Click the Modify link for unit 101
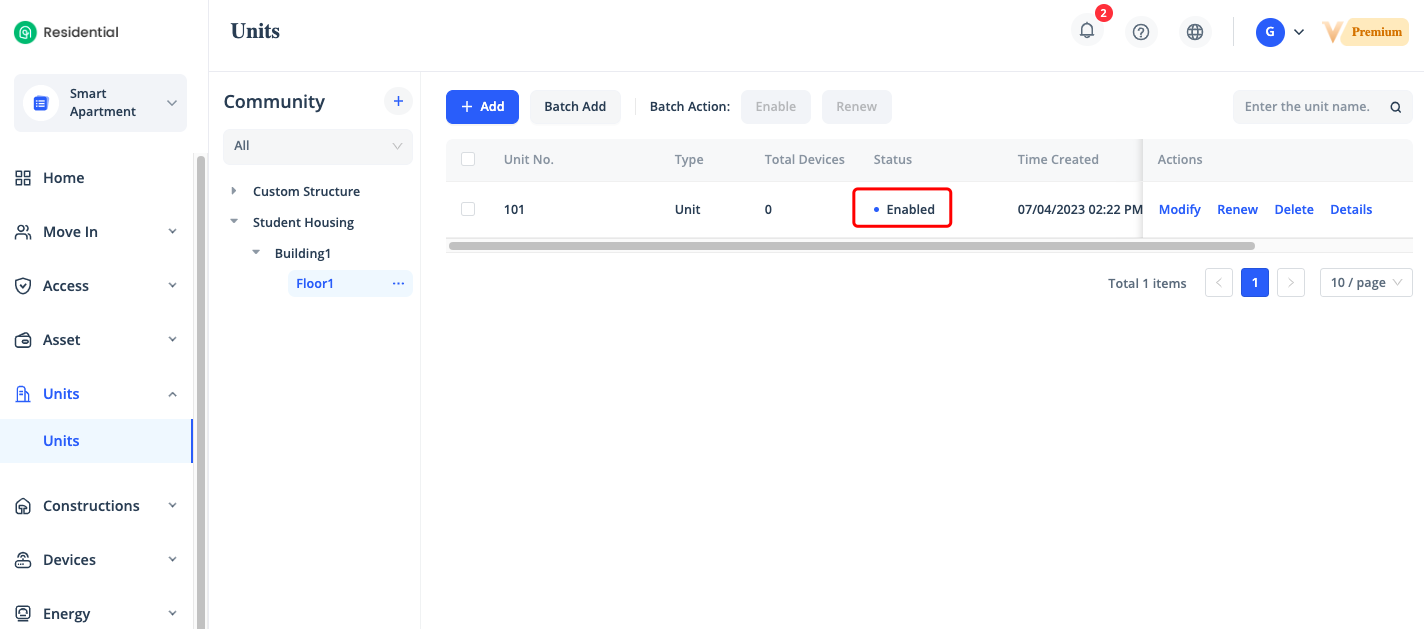This screenshot has width=1424, height=629. click(x=1179, y=209)
